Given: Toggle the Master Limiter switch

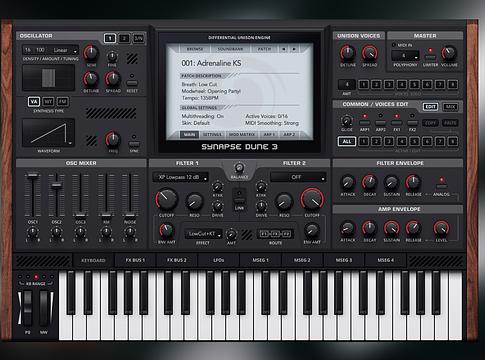Looking at the screenshot, I should pos(430,57).
